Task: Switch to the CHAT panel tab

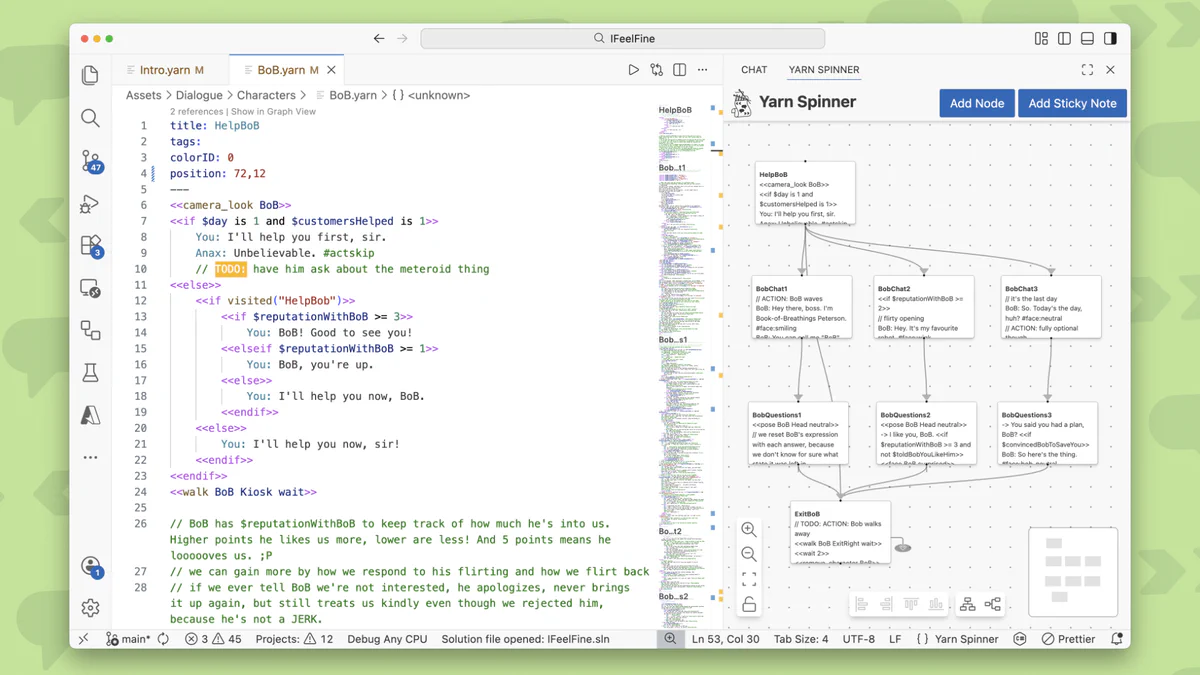Action: (x=754, y=70)
